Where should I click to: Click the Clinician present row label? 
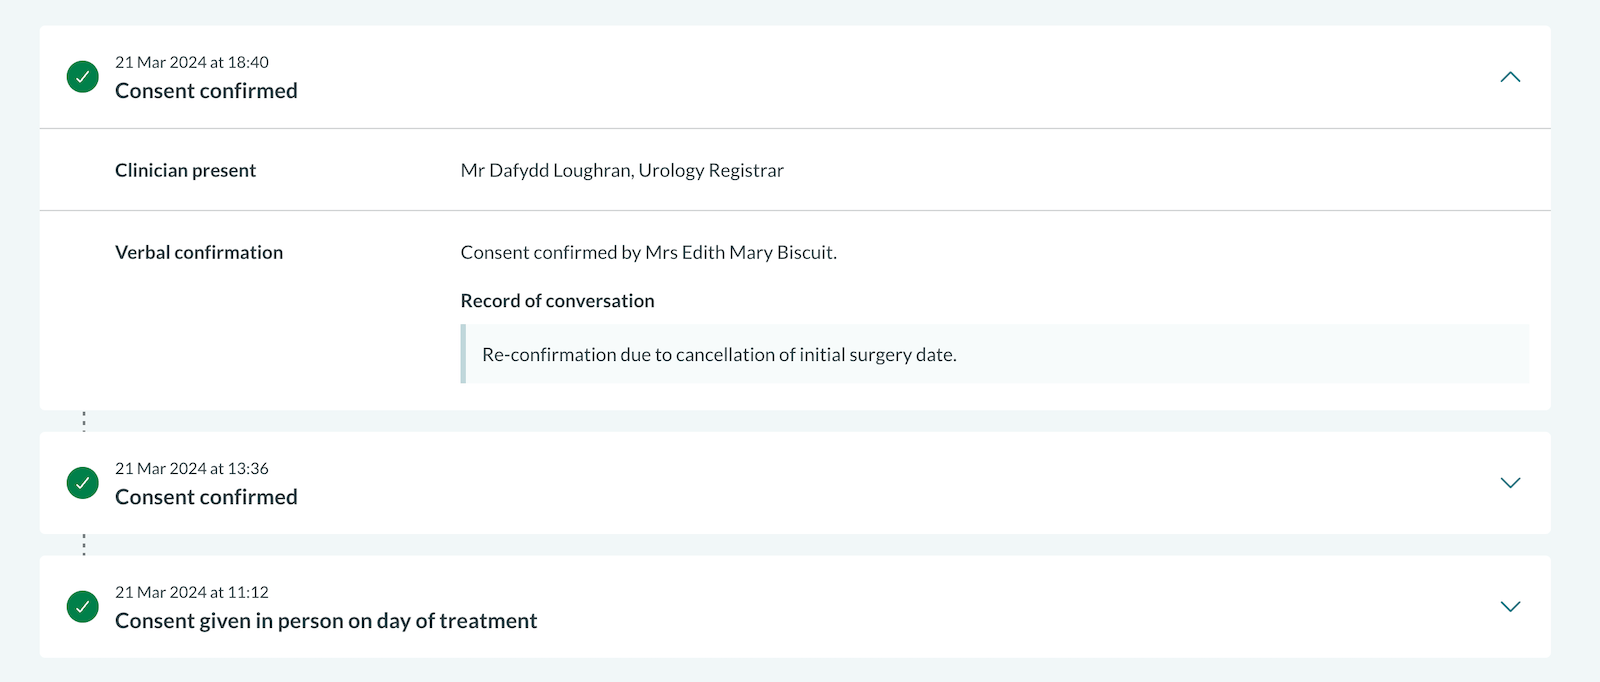tap(185, 170)
